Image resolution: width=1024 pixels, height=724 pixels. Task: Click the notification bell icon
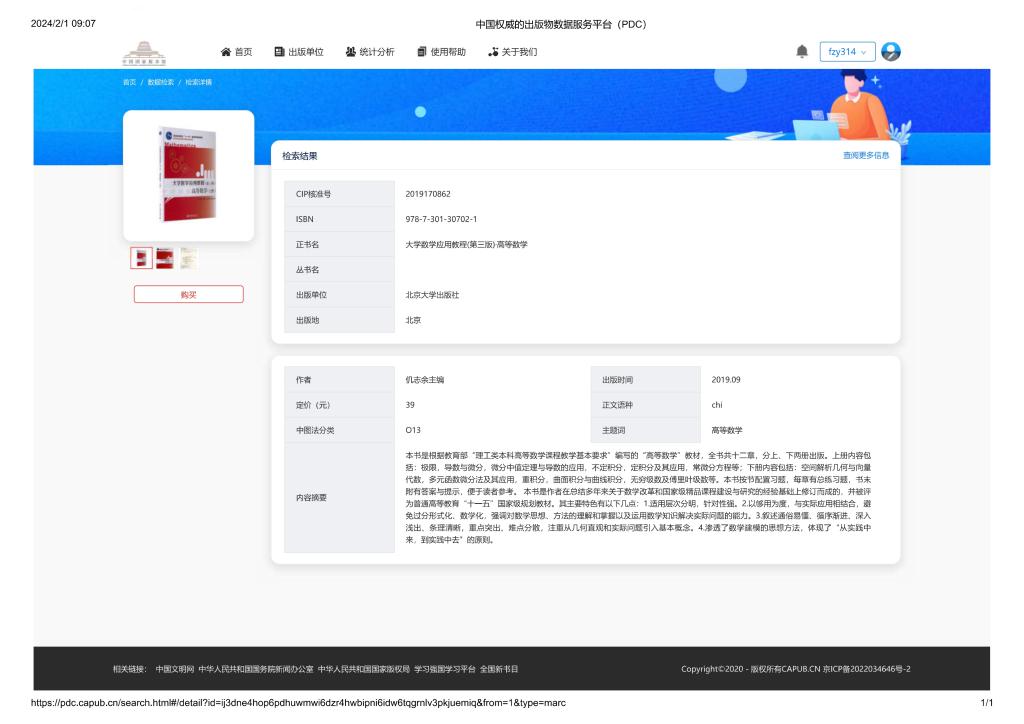[802, 52]
